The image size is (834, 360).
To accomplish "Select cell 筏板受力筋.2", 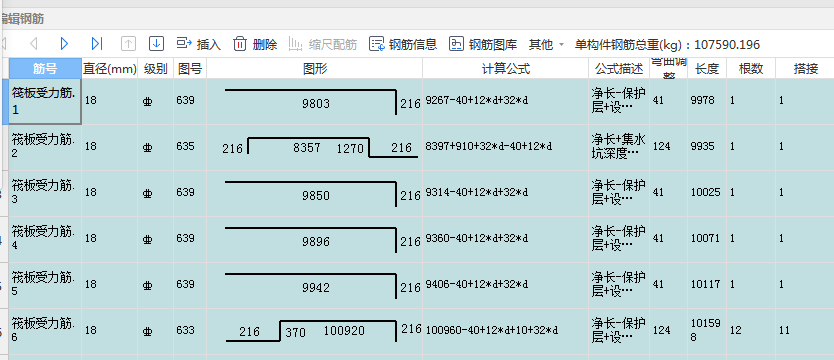I will [45, 147].
